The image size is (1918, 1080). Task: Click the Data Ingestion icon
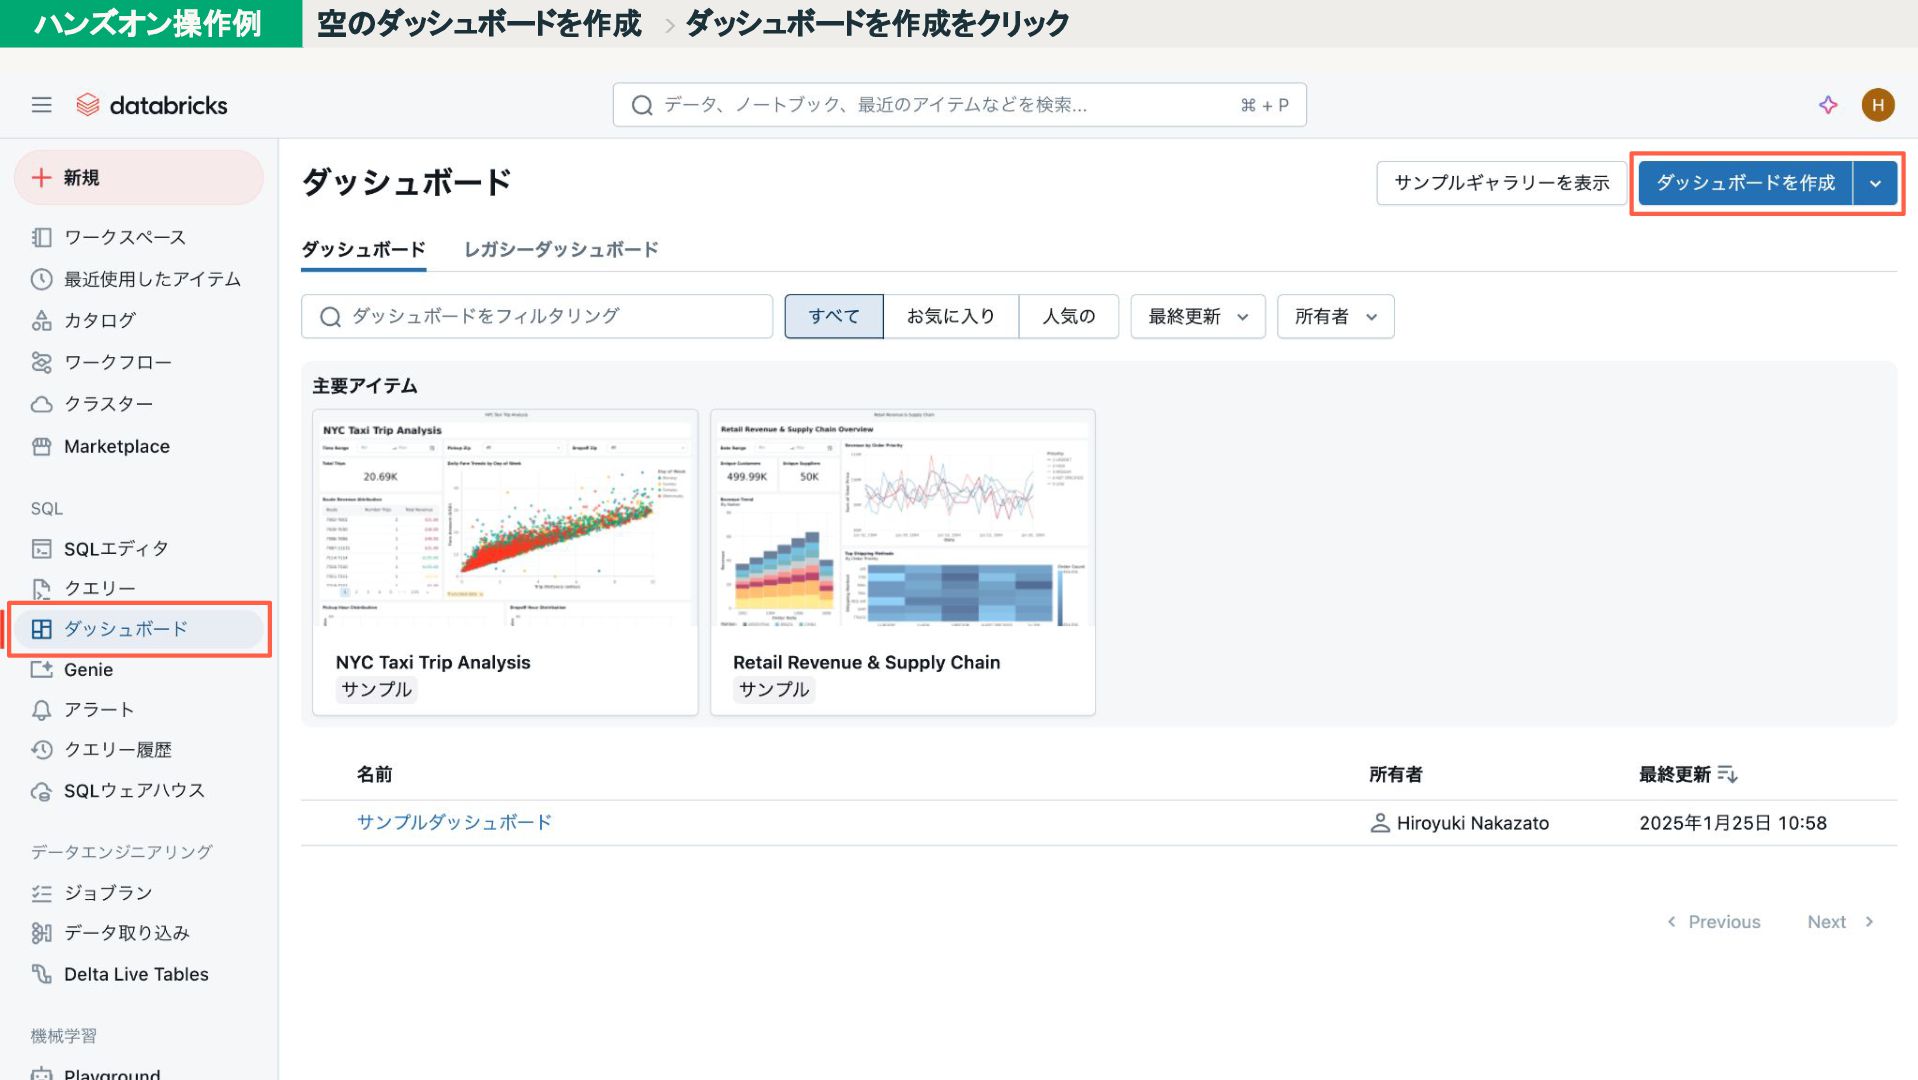tap(41, 933)
